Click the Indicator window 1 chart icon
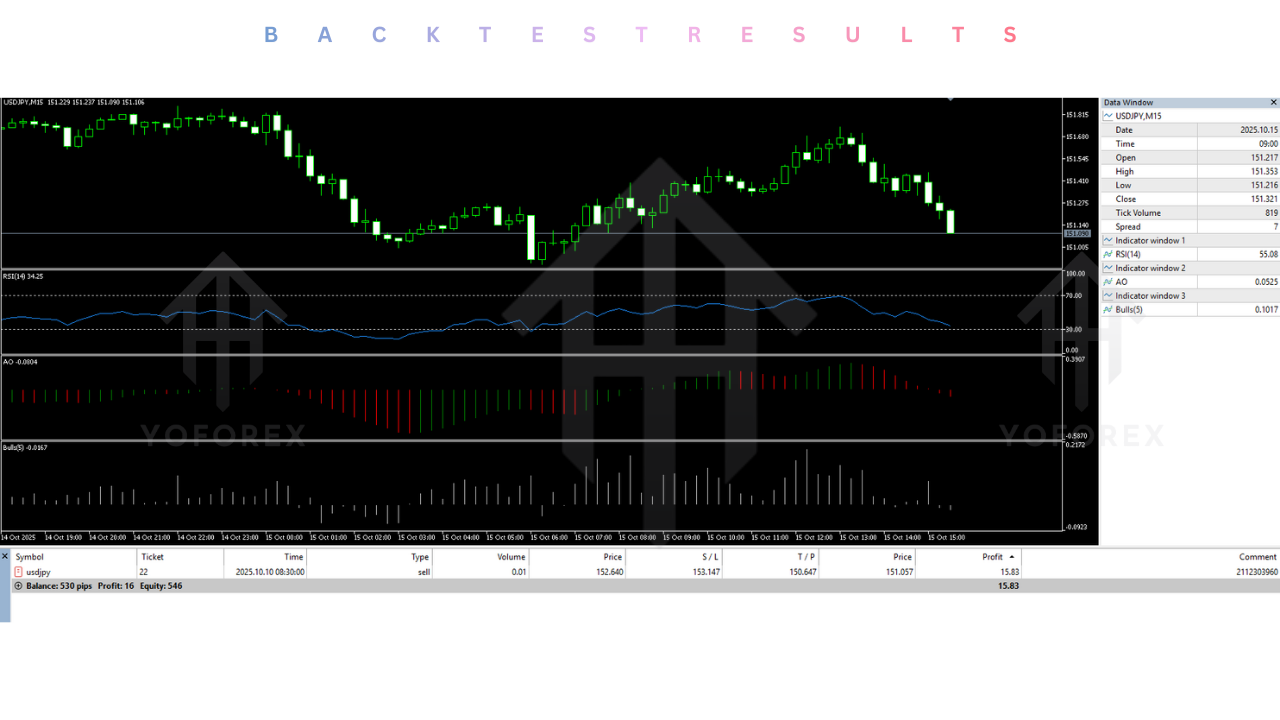Screen dimensions: 1280x720 [1108, 240]
